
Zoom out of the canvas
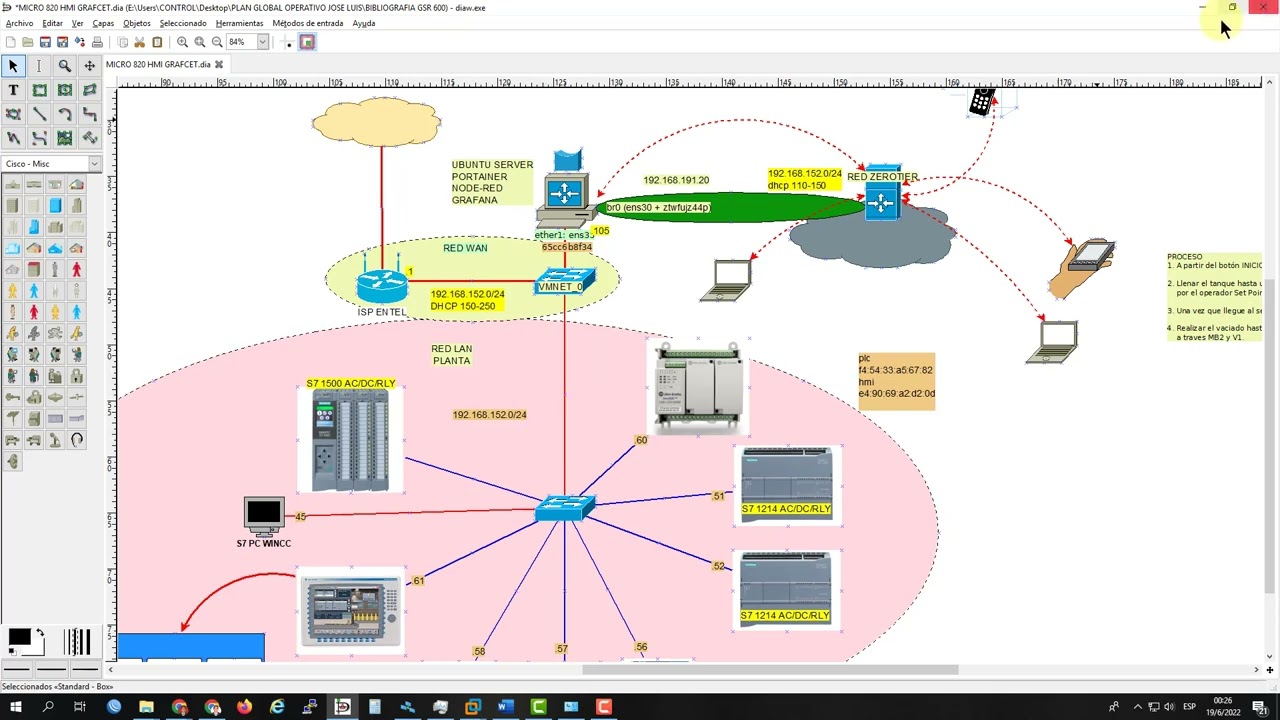[x=217, y=42]
